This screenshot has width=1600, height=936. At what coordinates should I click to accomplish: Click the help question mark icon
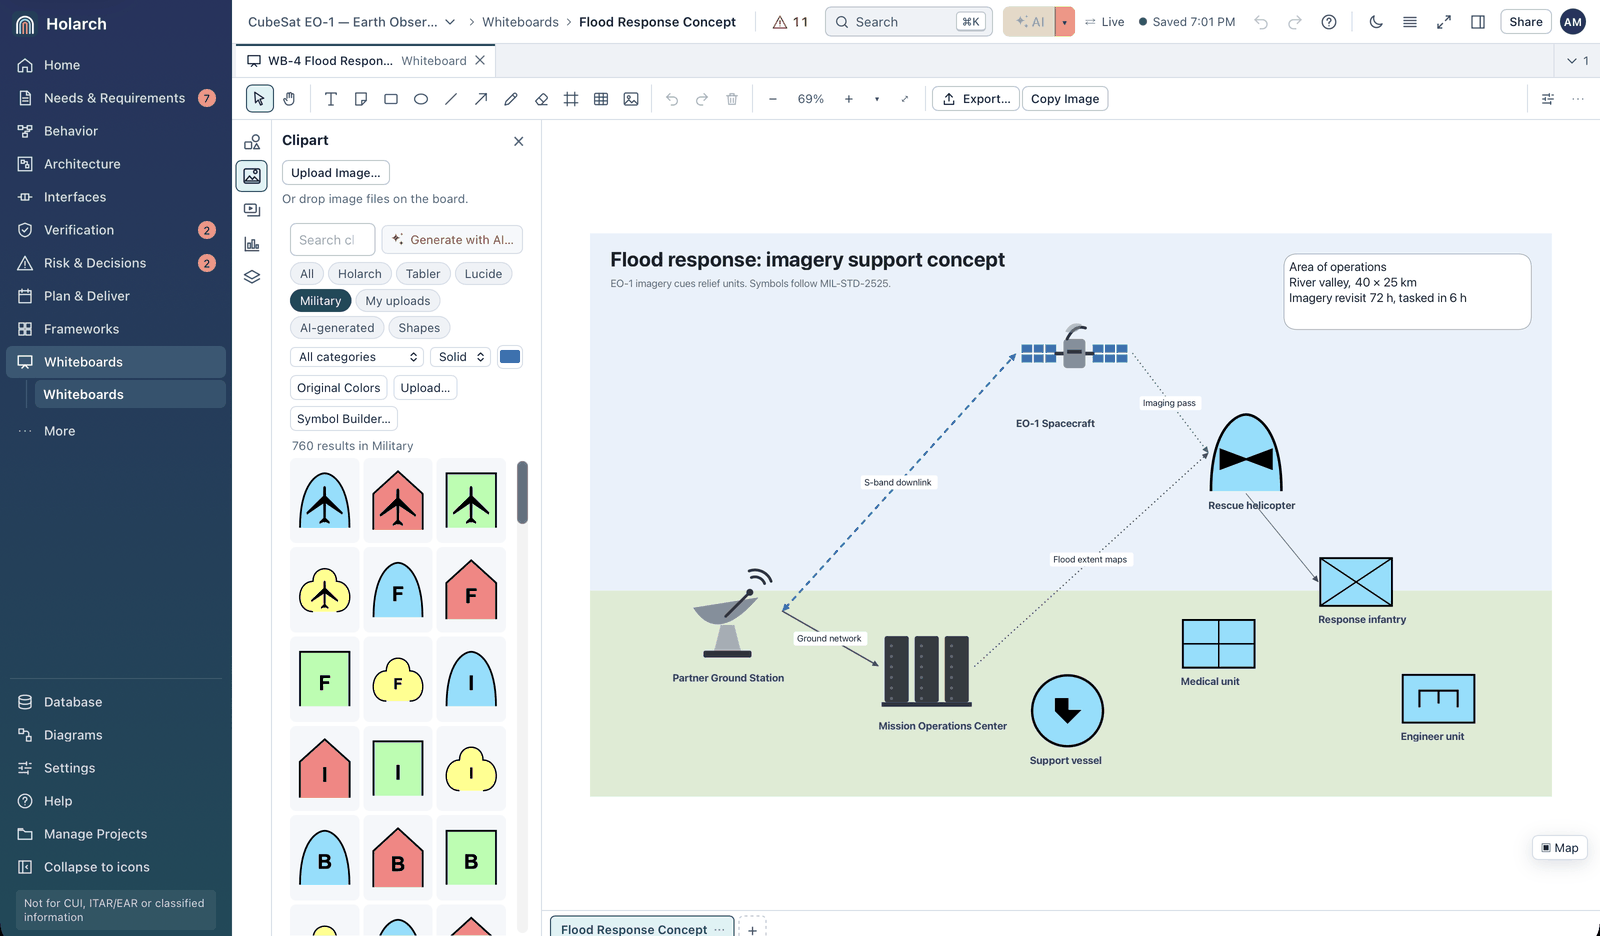[1329, 22]
